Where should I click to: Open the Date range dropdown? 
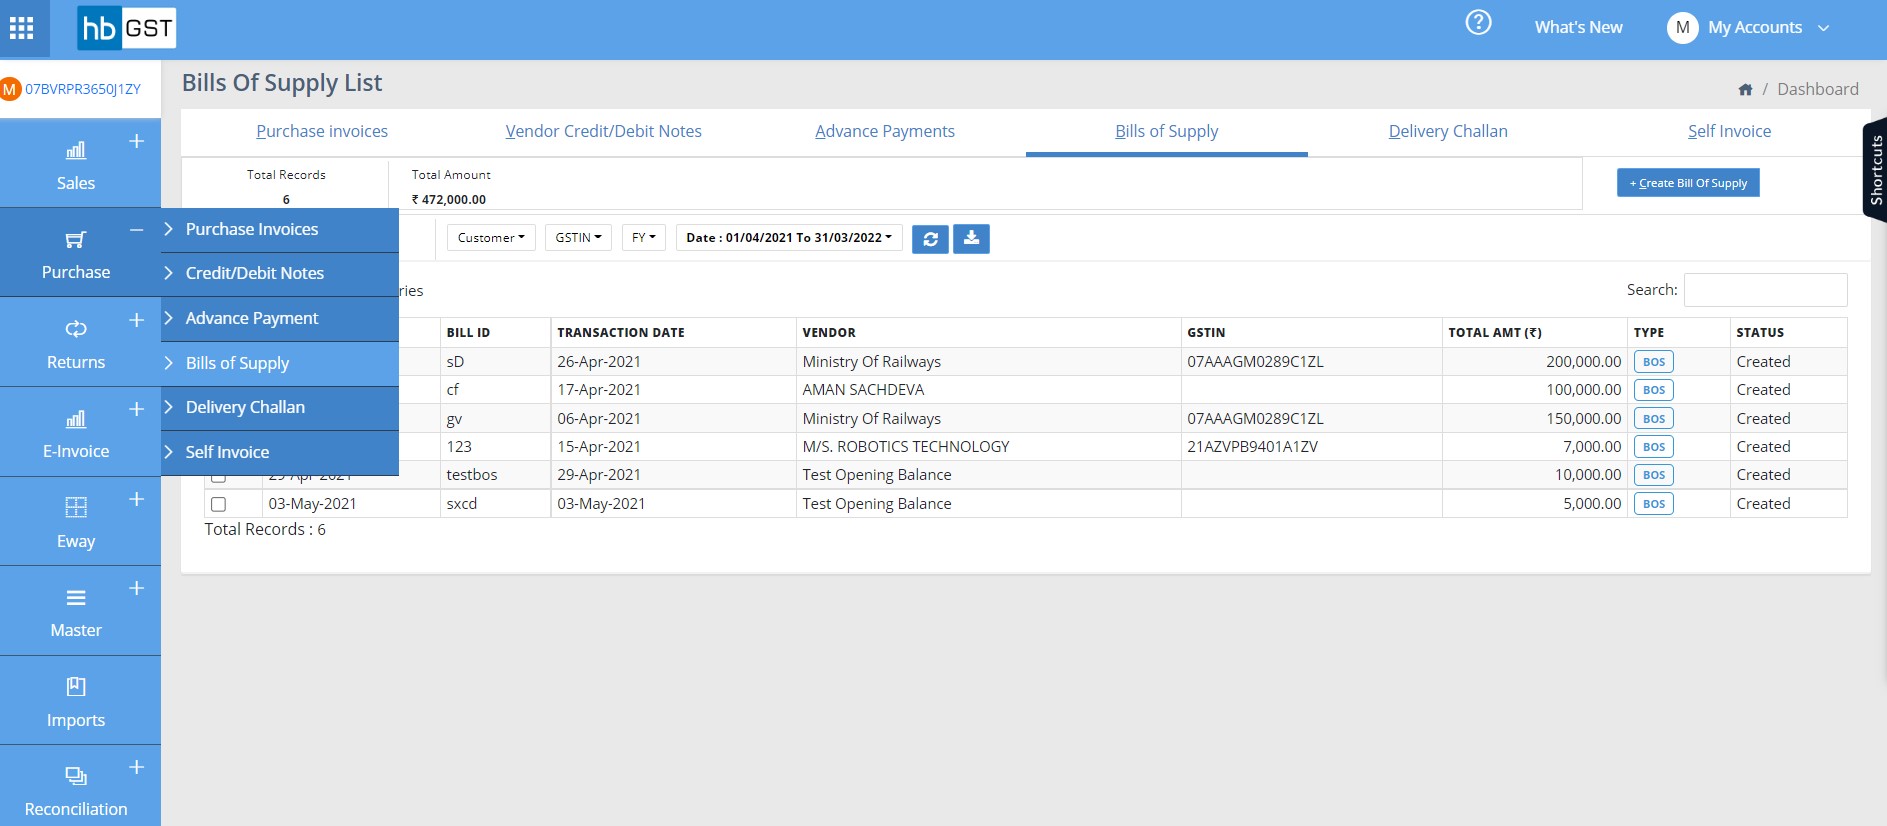789,238
